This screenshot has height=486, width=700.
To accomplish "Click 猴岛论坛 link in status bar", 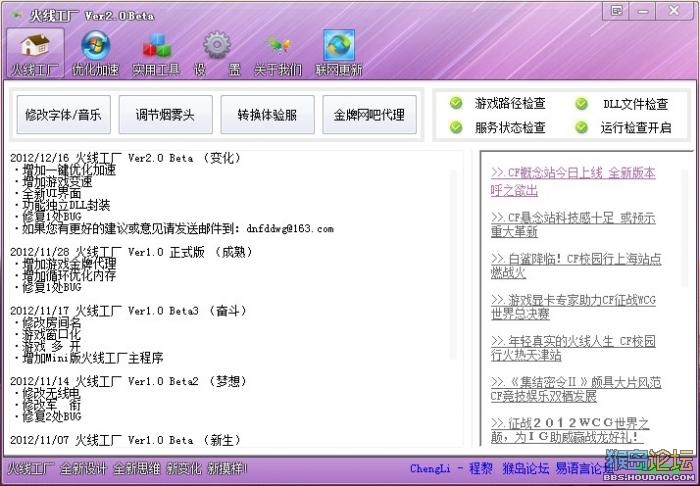I will tap(525, 469).
